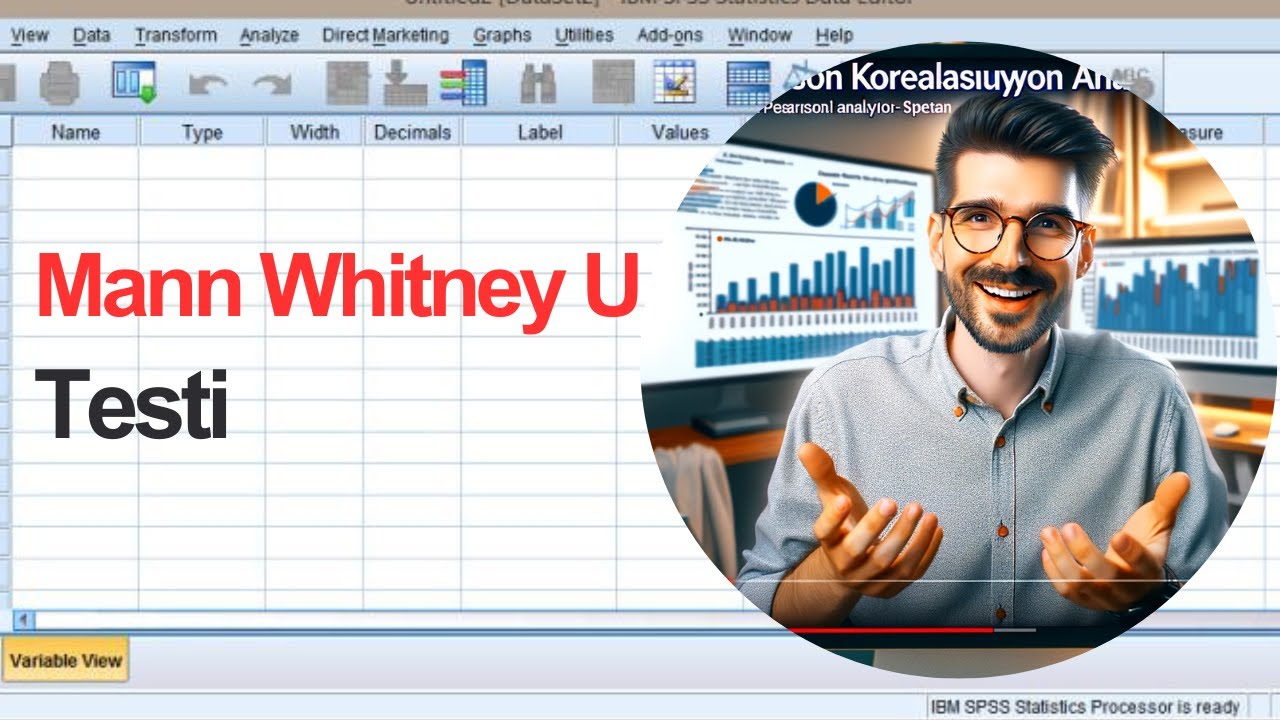Select the Decimals column header

pos(412,132)
